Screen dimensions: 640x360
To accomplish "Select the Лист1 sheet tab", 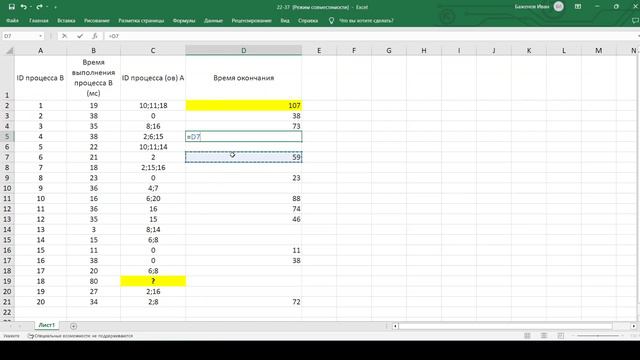I will tap(47, 325).
